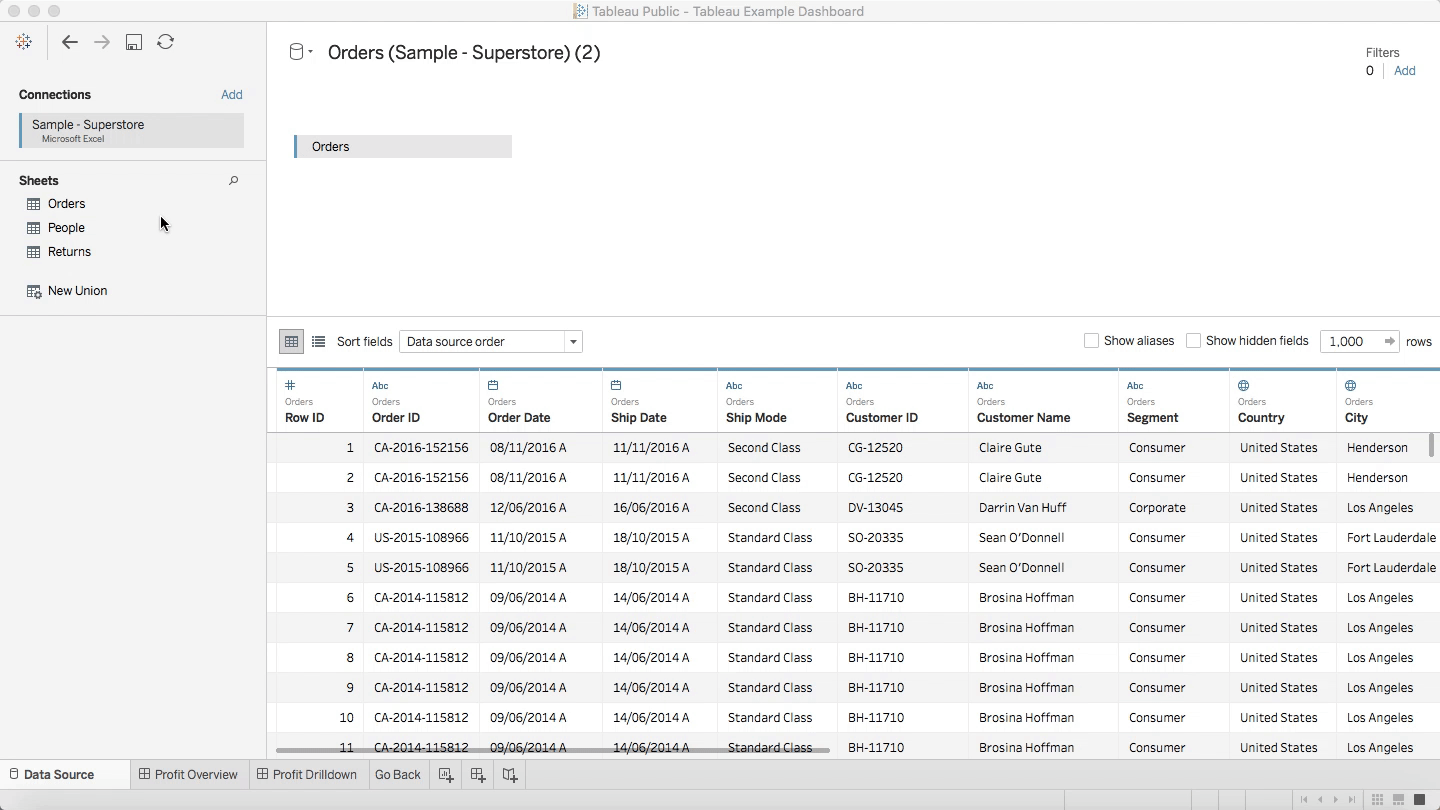Viewport: 1440px width, 810px height.
Task: Change Customer Name Abc type icon
Action: 985,385
